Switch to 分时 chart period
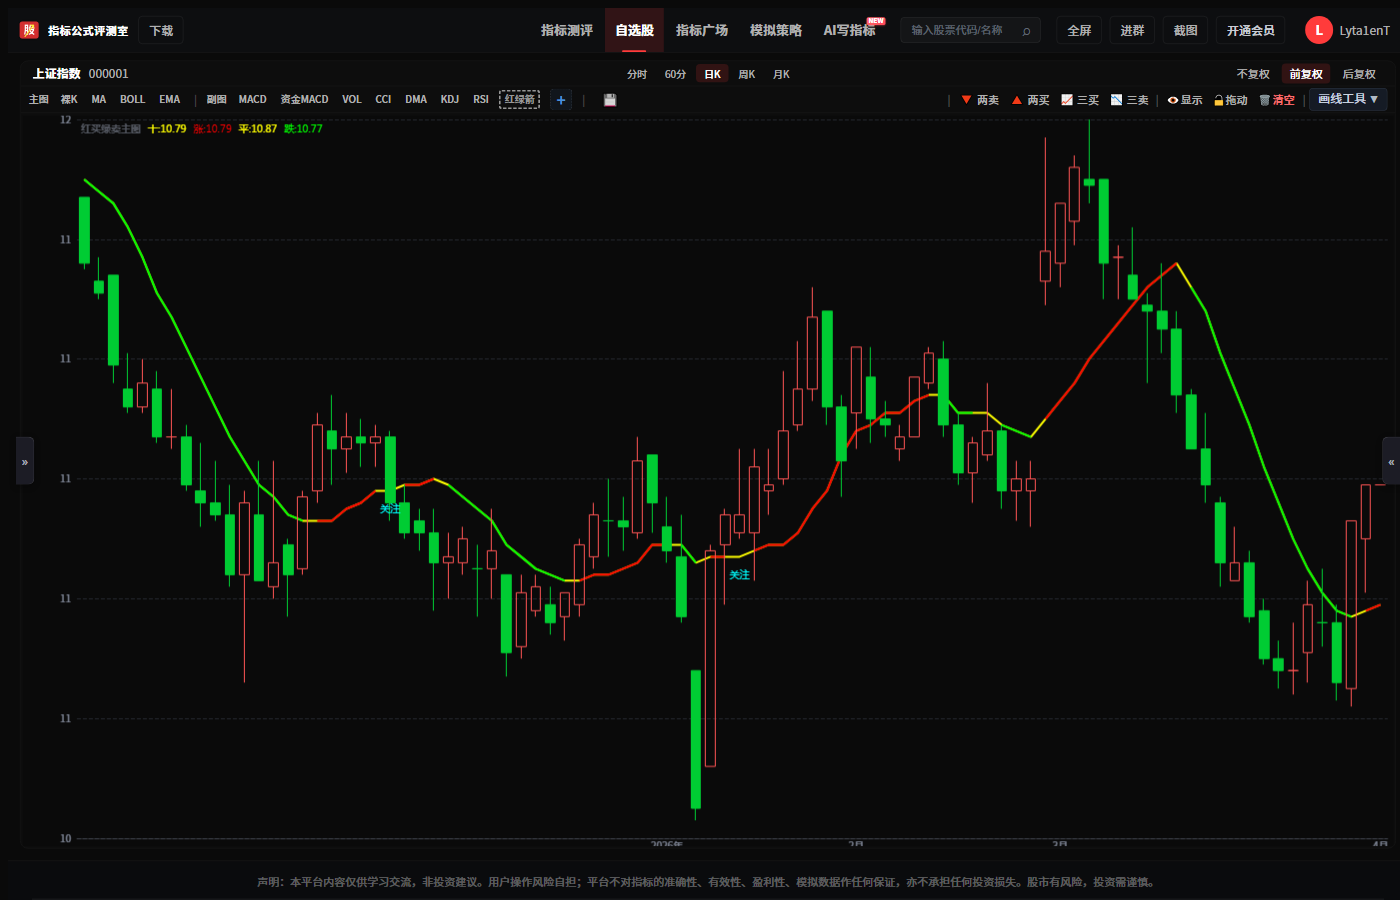 637,74
